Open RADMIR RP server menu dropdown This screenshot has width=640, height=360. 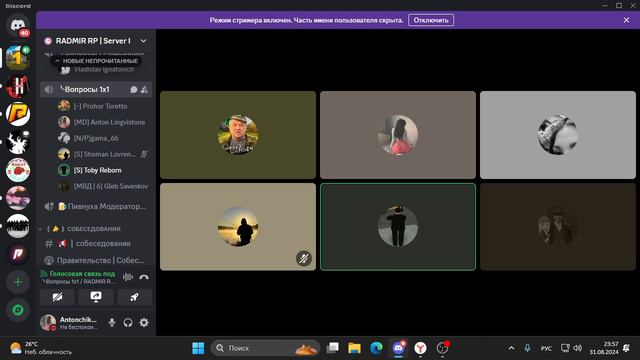143,41
